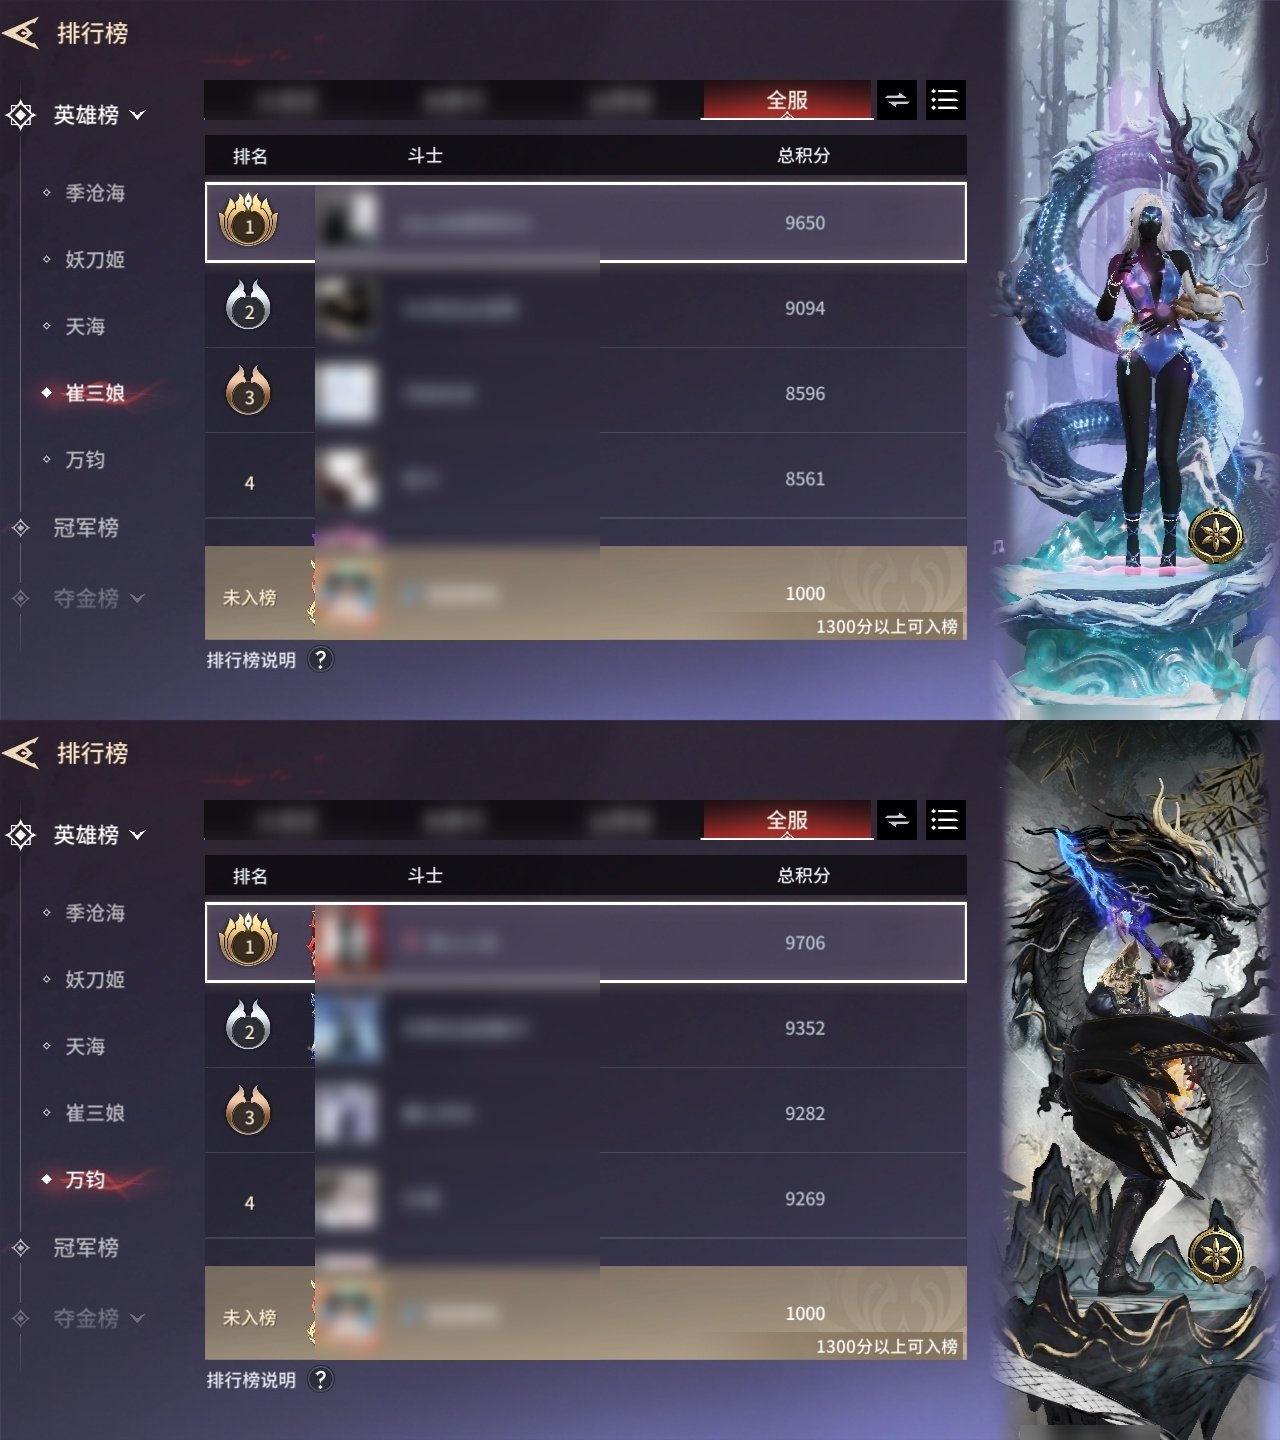Click the question mark beside upper 排行榜说明
This screenshot has height=1440, width=1280.
point(320,659)
